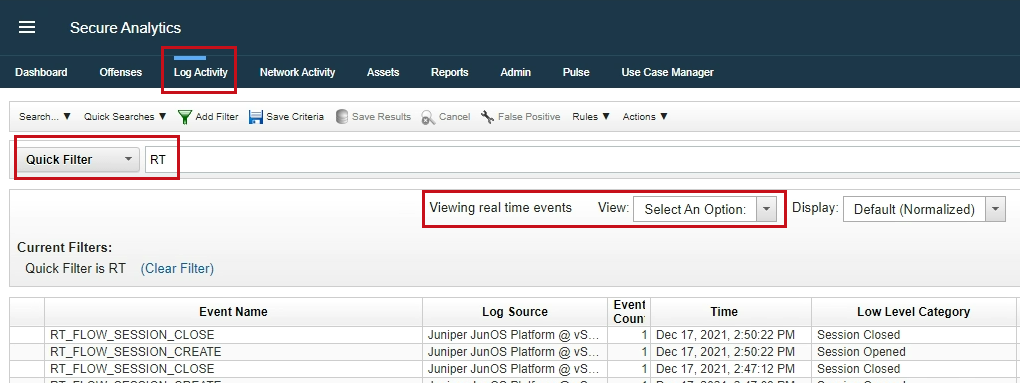
Task: Open the hamburger navigation menu
Action: click(27, 27)
